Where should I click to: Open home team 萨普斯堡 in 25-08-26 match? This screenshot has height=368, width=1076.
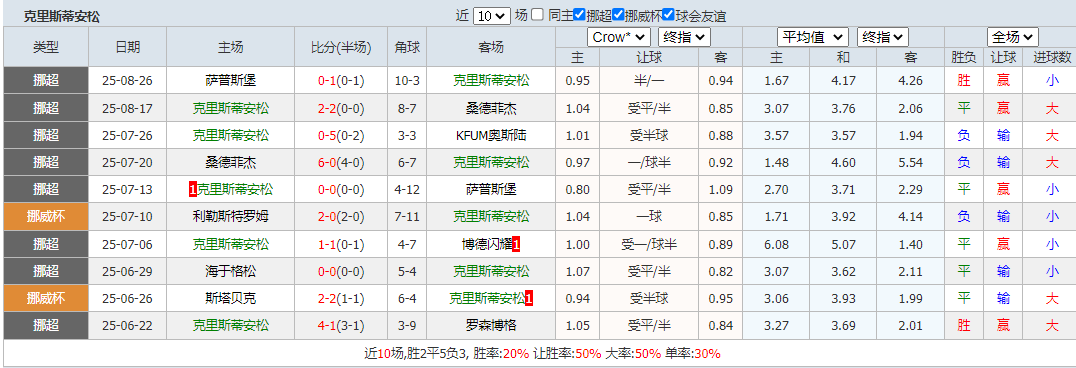[x=231, y=80]
